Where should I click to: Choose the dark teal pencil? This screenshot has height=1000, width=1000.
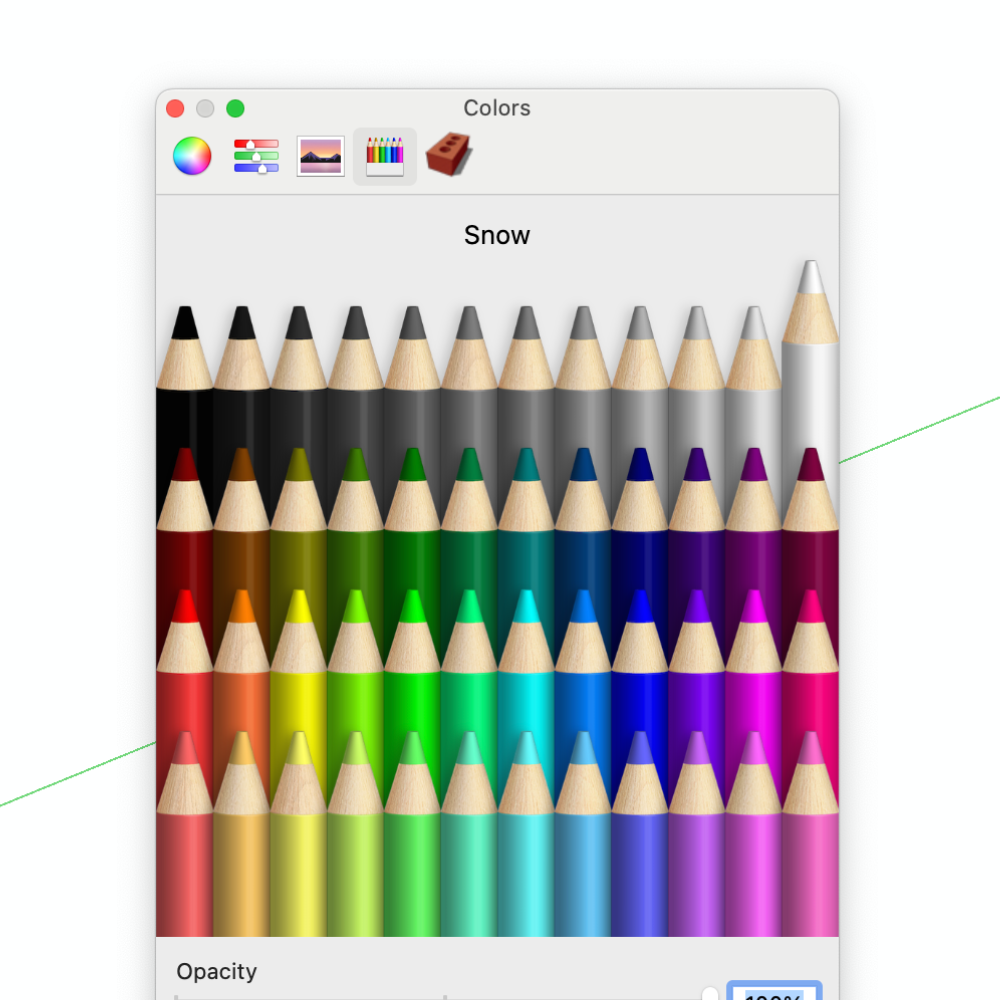526,518
